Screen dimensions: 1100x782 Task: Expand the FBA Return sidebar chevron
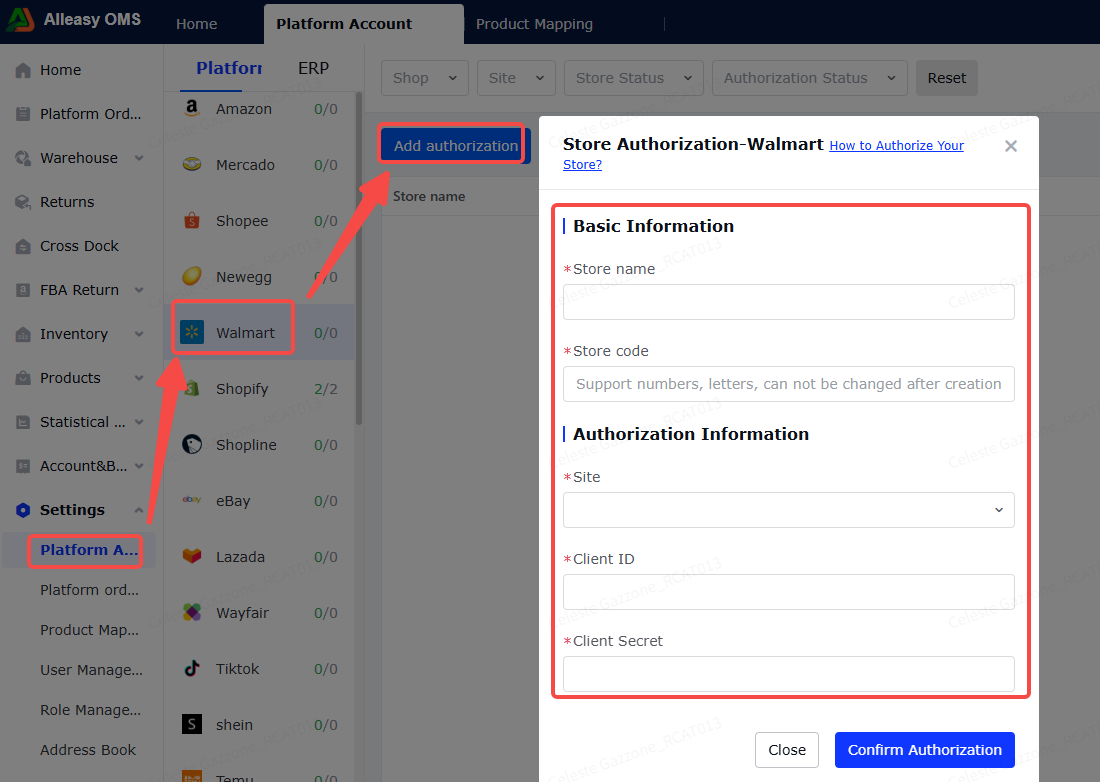[139, 290]
